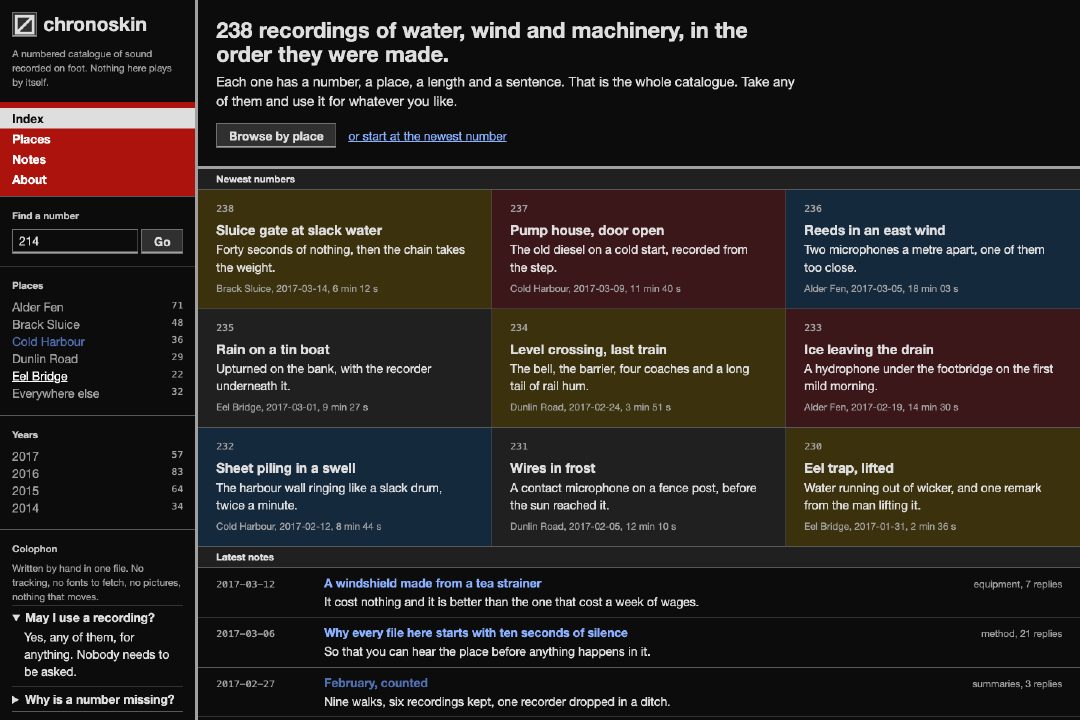Viewport: 1080px width, 720px height.
Task: Open the Eel Bridge place link
Action: 40,376
